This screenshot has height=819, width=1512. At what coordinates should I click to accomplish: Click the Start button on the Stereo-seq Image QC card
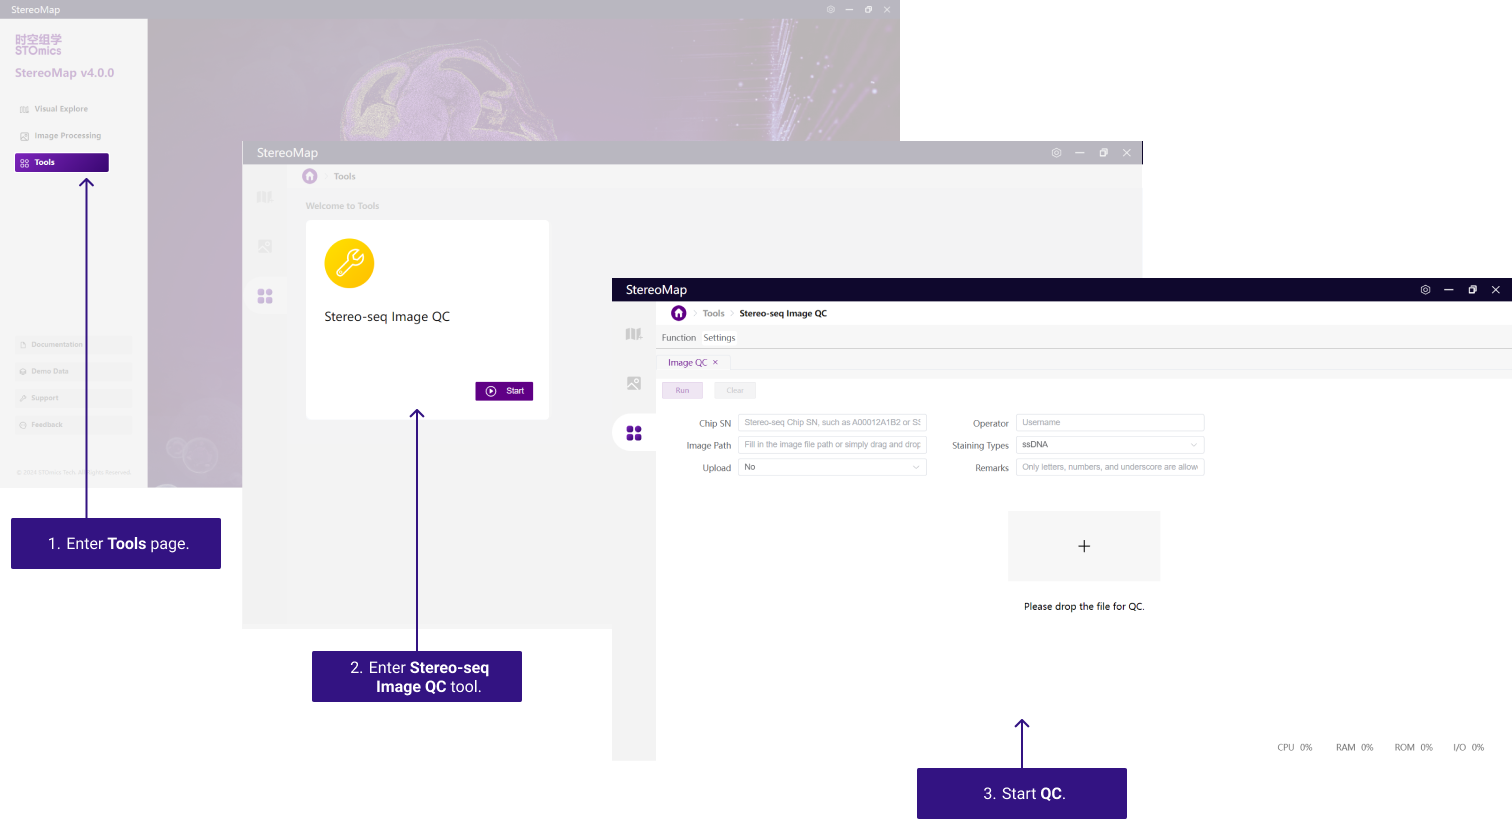point(504,391)
